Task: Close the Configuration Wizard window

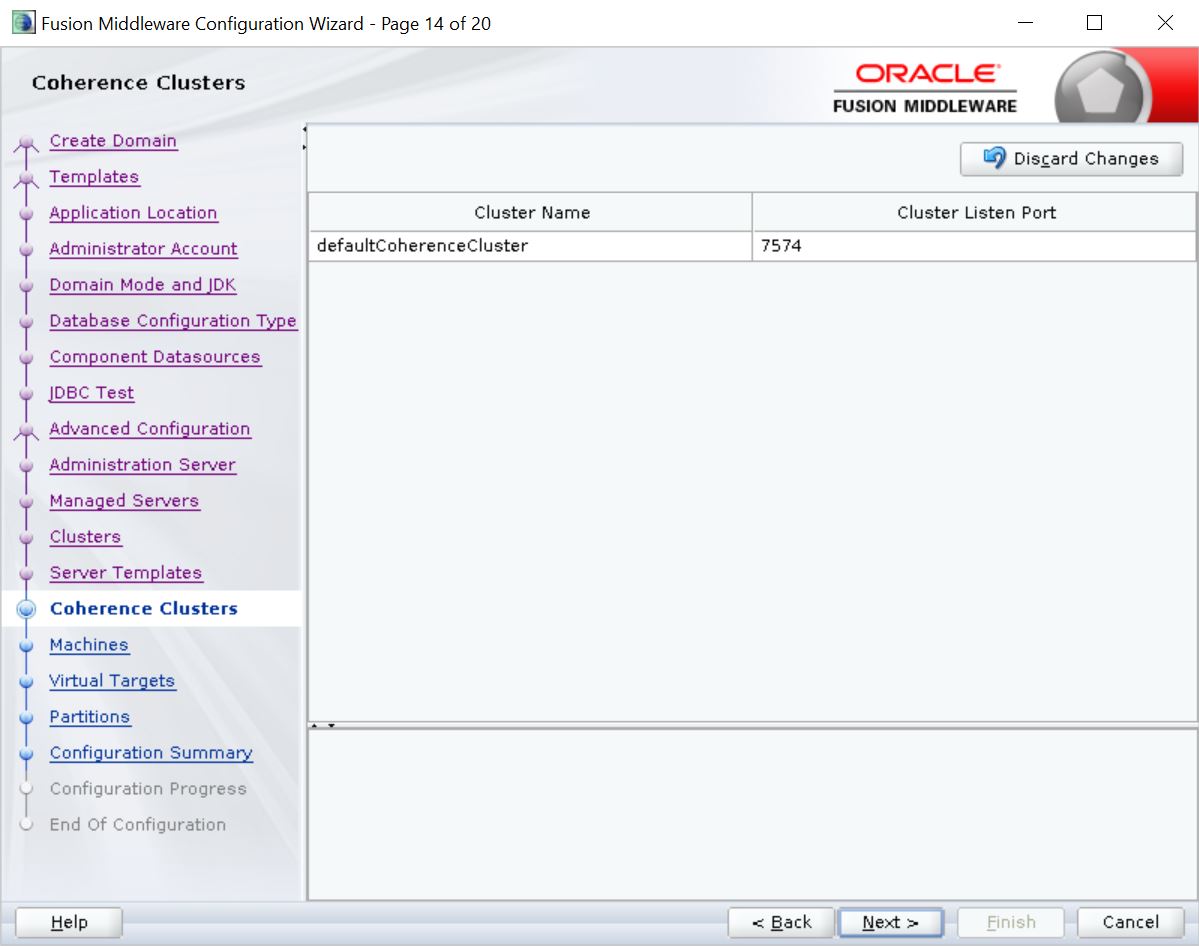Action: (x=1165, y=23)
